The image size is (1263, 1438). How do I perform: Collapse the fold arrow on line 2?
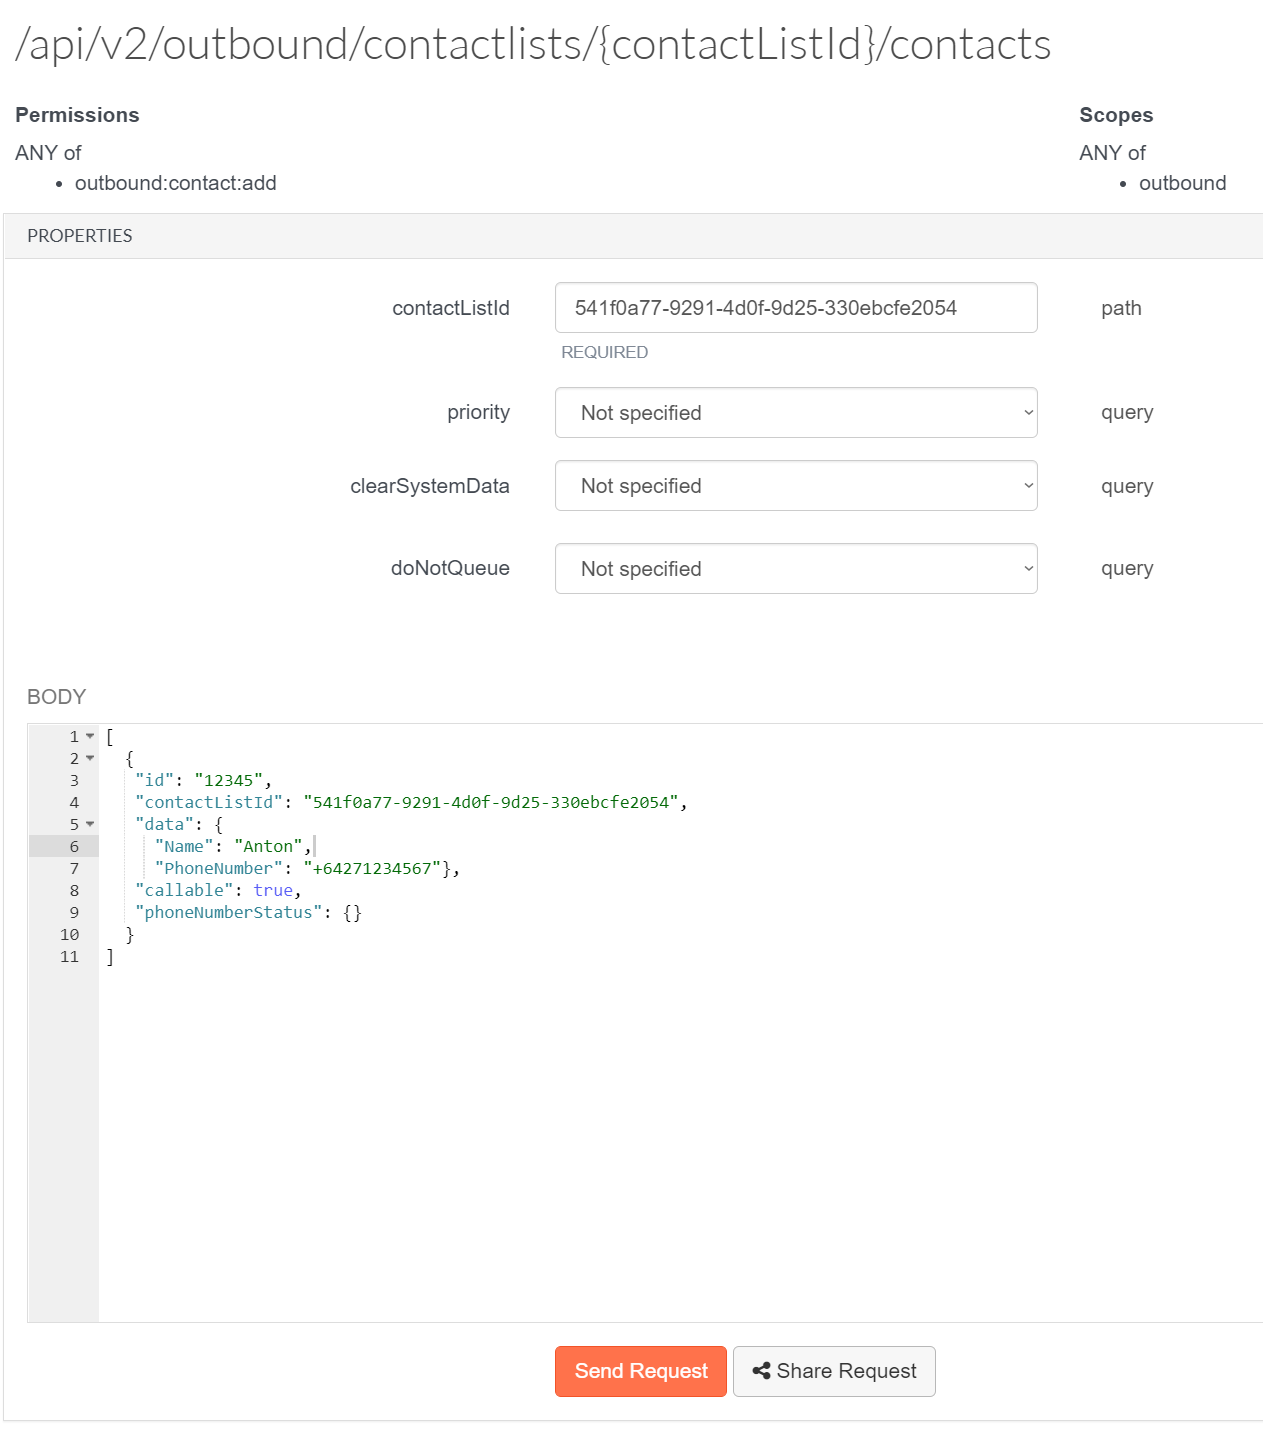click(90, 758)
